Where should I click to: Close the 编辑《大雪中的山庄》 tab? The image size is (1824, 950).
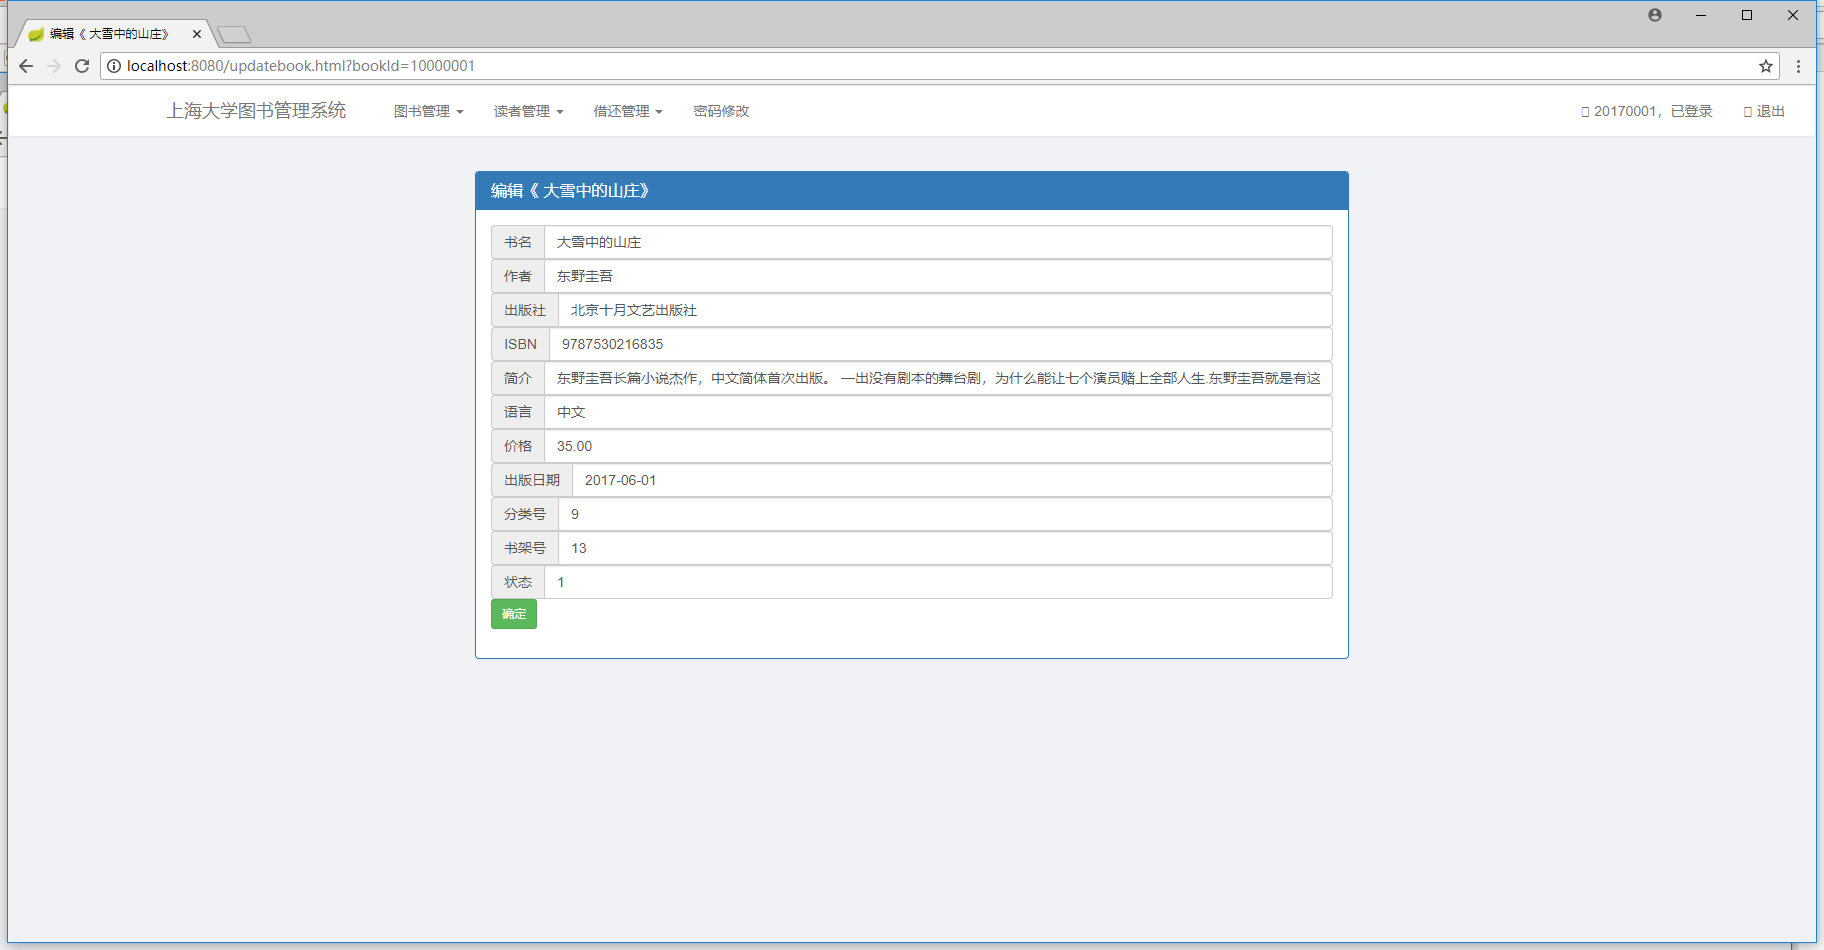[x=197, y=34]
